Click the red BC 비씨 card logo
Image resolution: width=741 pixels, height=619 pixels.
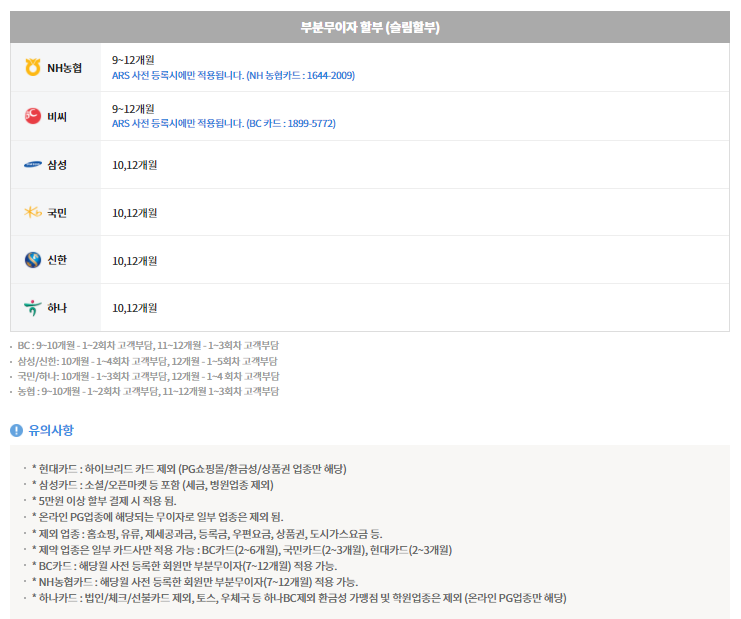click(33, 116)
